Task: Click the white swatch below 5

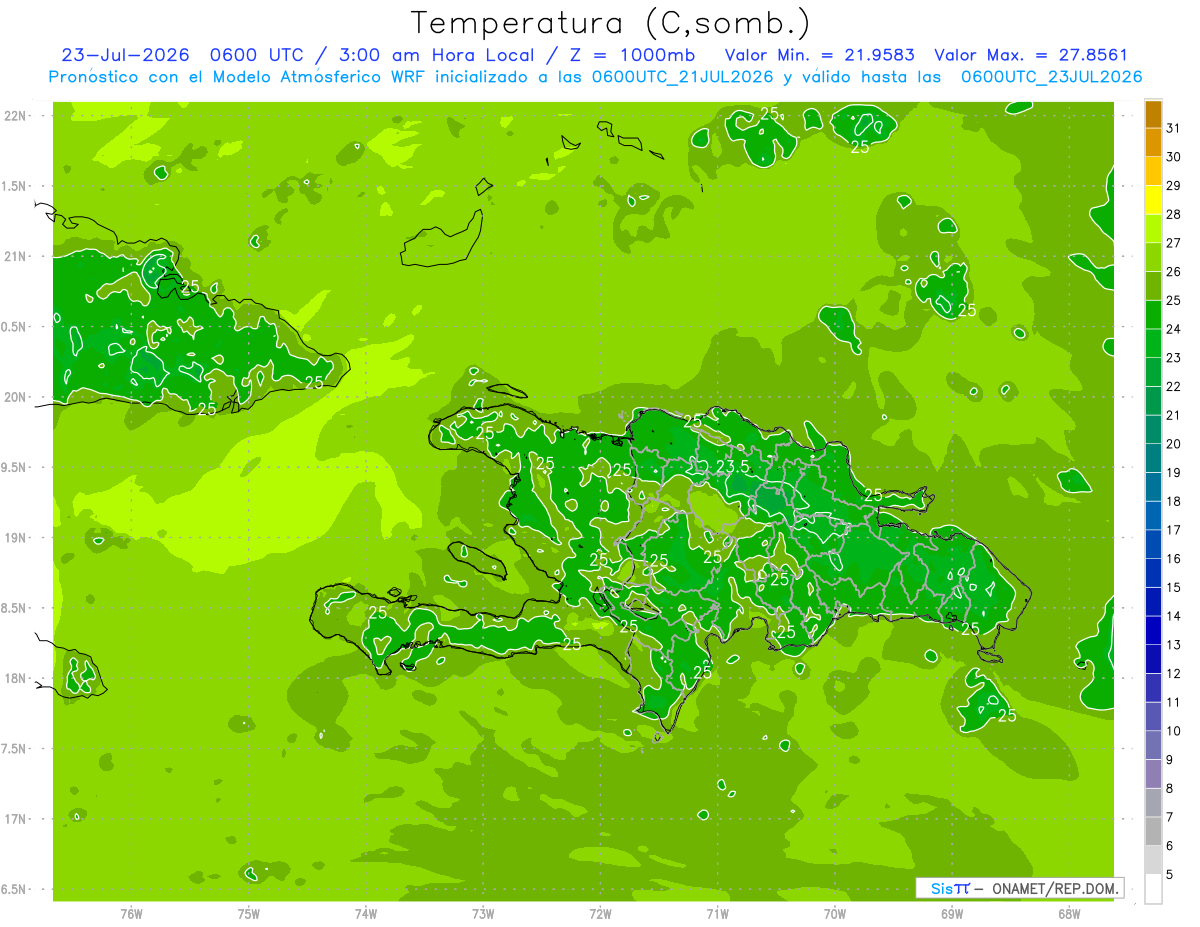Action: 1153,889
